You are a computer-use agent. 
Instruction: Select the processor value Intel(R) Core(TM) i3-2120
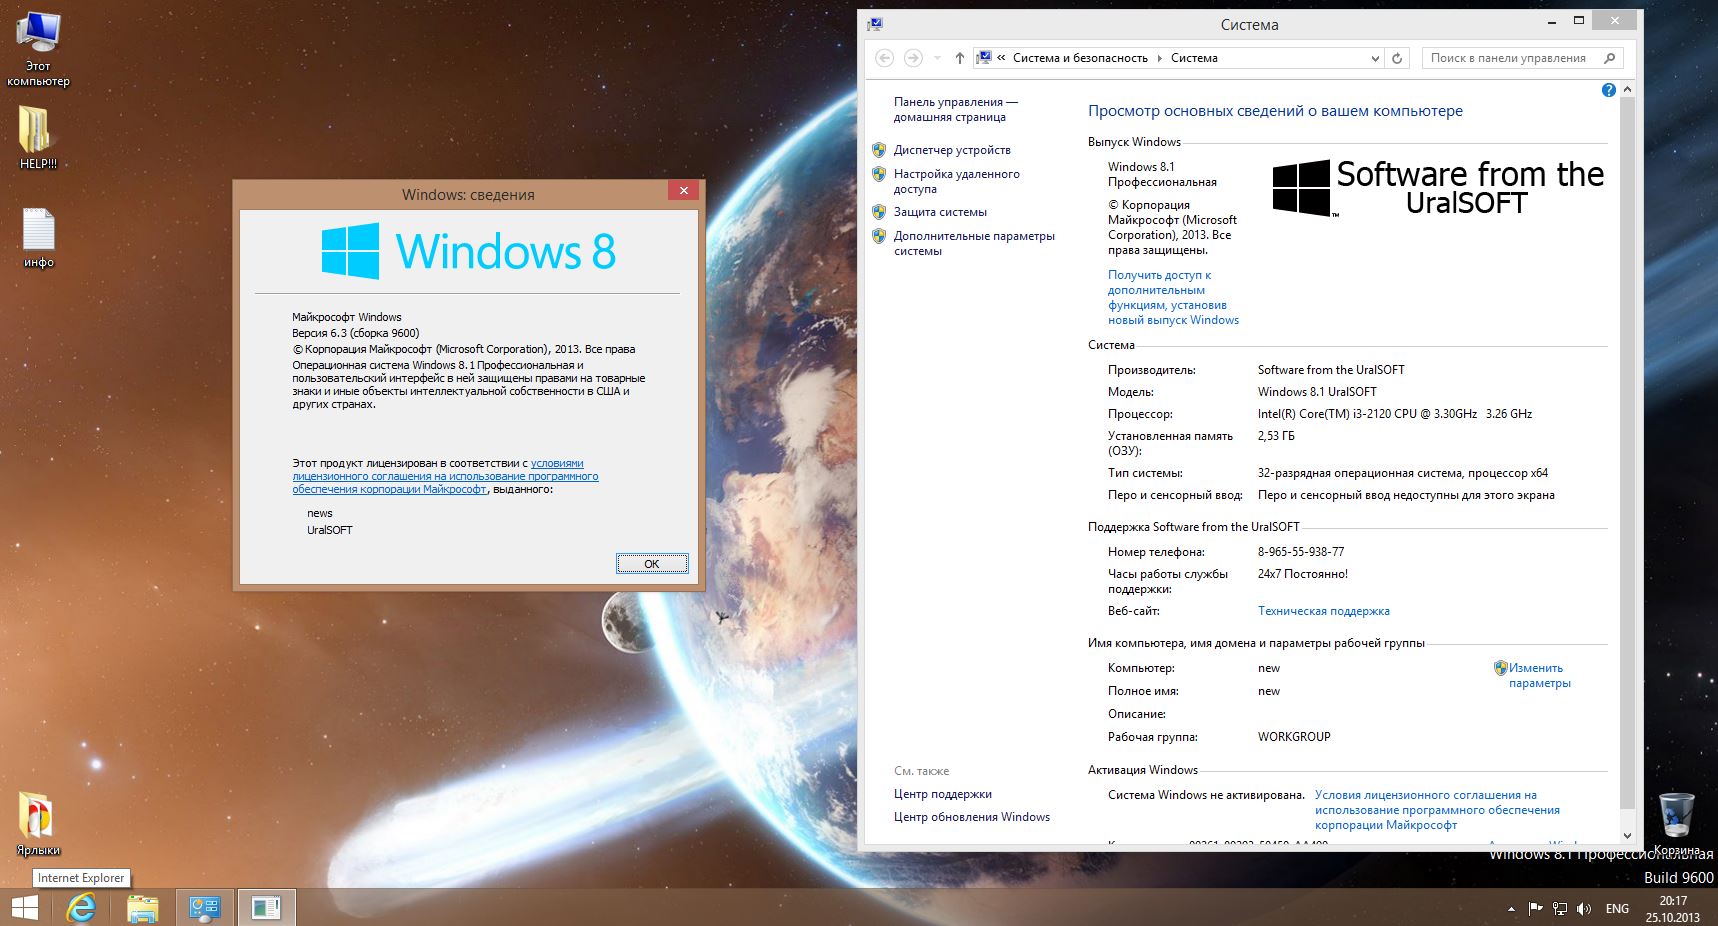pos(1394,414)
